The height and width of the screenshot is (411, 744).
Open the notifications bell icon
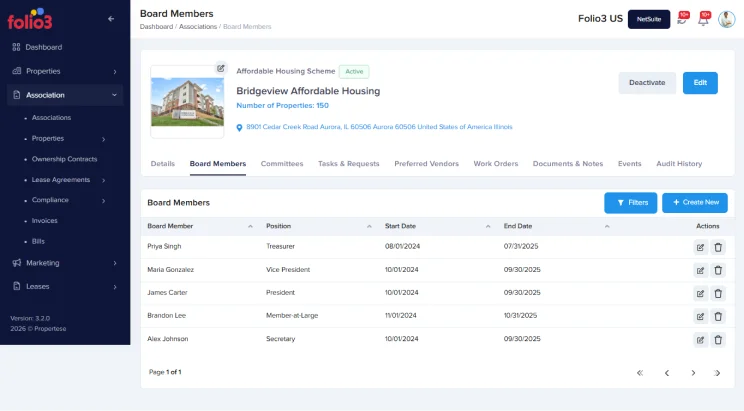click(703, 20)
